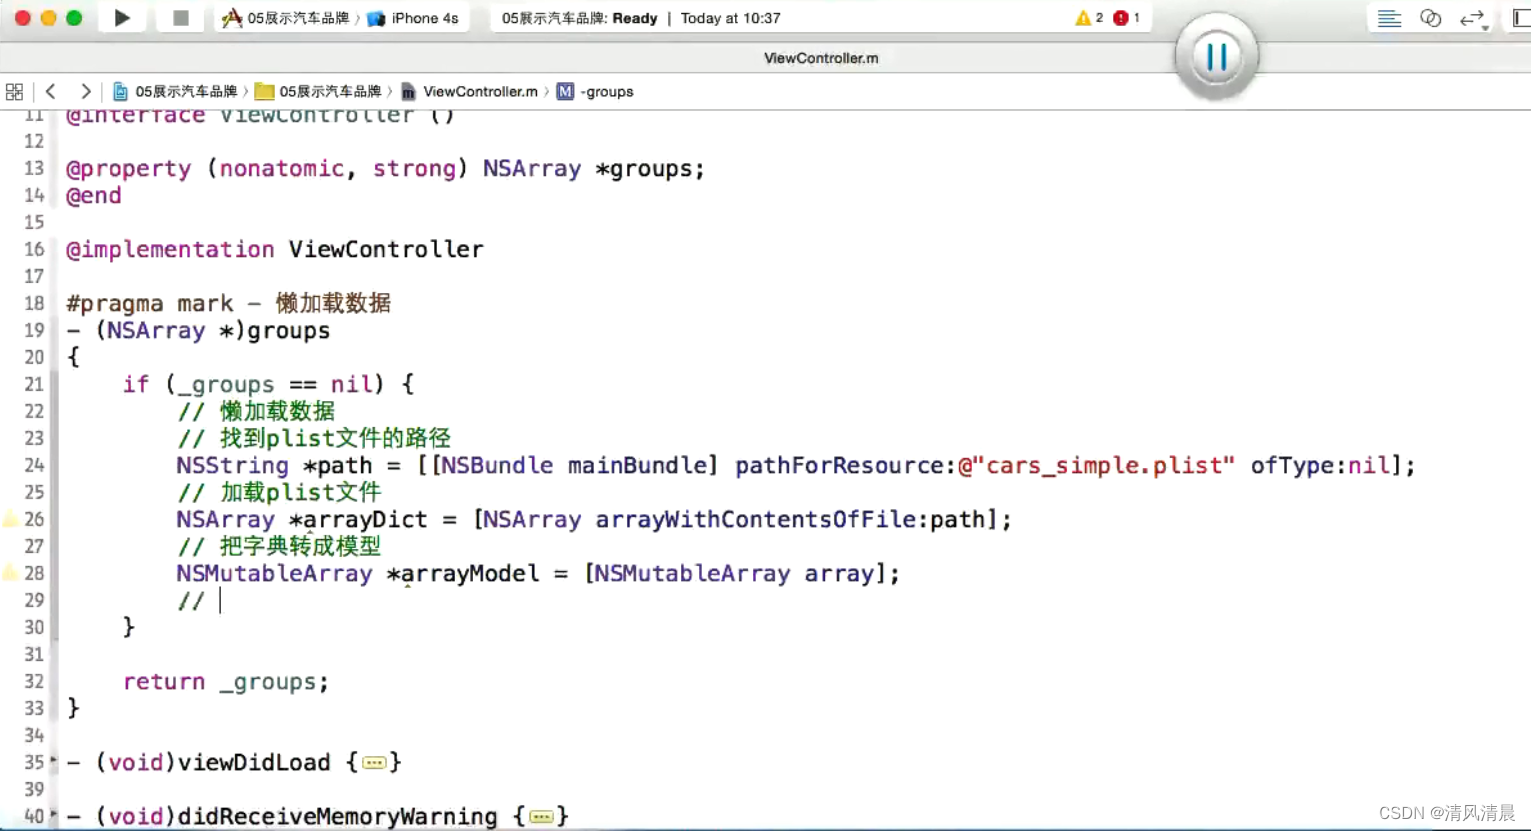Click the comment 加载plist文件
Image resolution: width=1531 pixels, height=831 pixels.
tap(279, 492)
